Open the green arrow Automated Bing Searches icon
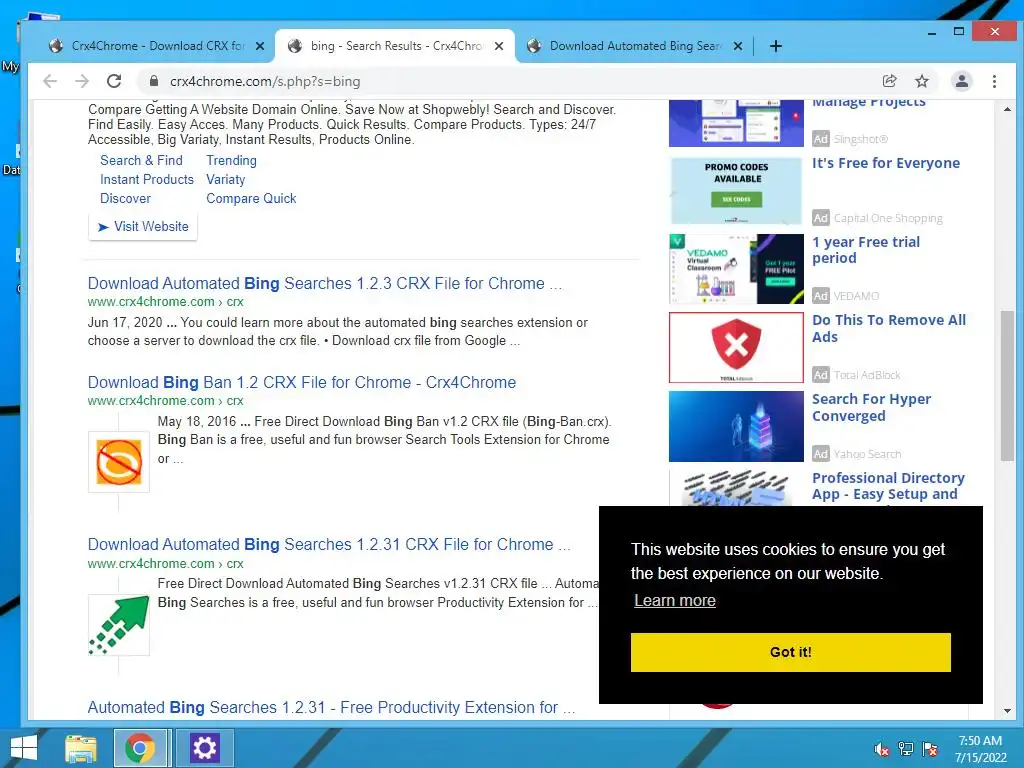 click(119, 625)
